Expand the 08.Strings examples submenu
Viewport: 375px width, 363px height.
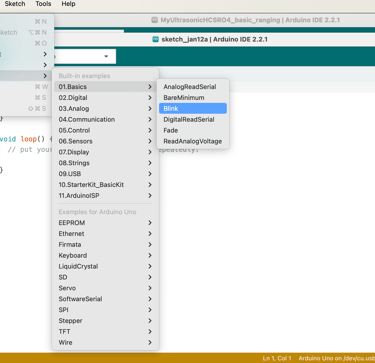tap(105, 163)
